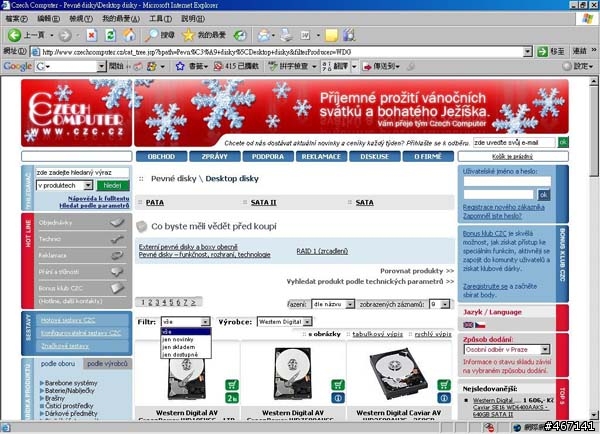Screen dimensions: 600x434
Task: Open the Filtr dropdown
Action: [186, 322]
